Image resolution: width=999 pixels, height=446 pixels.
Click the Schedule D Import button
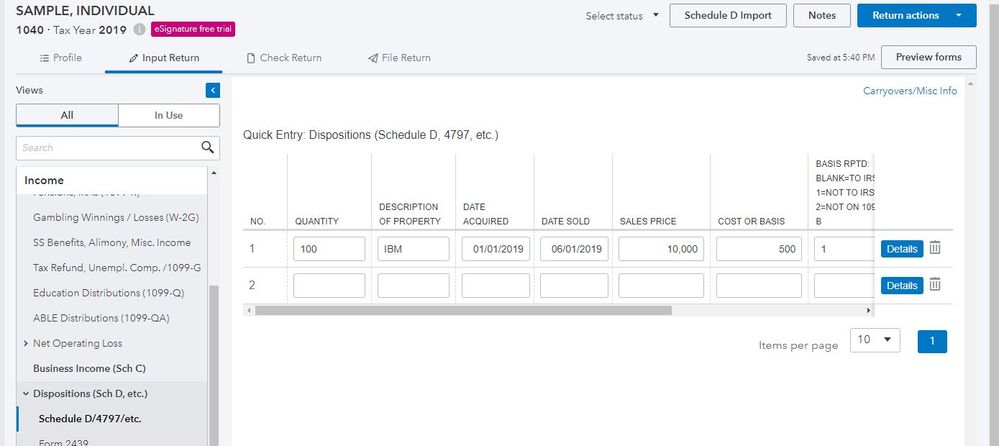[x=725, y=16]
